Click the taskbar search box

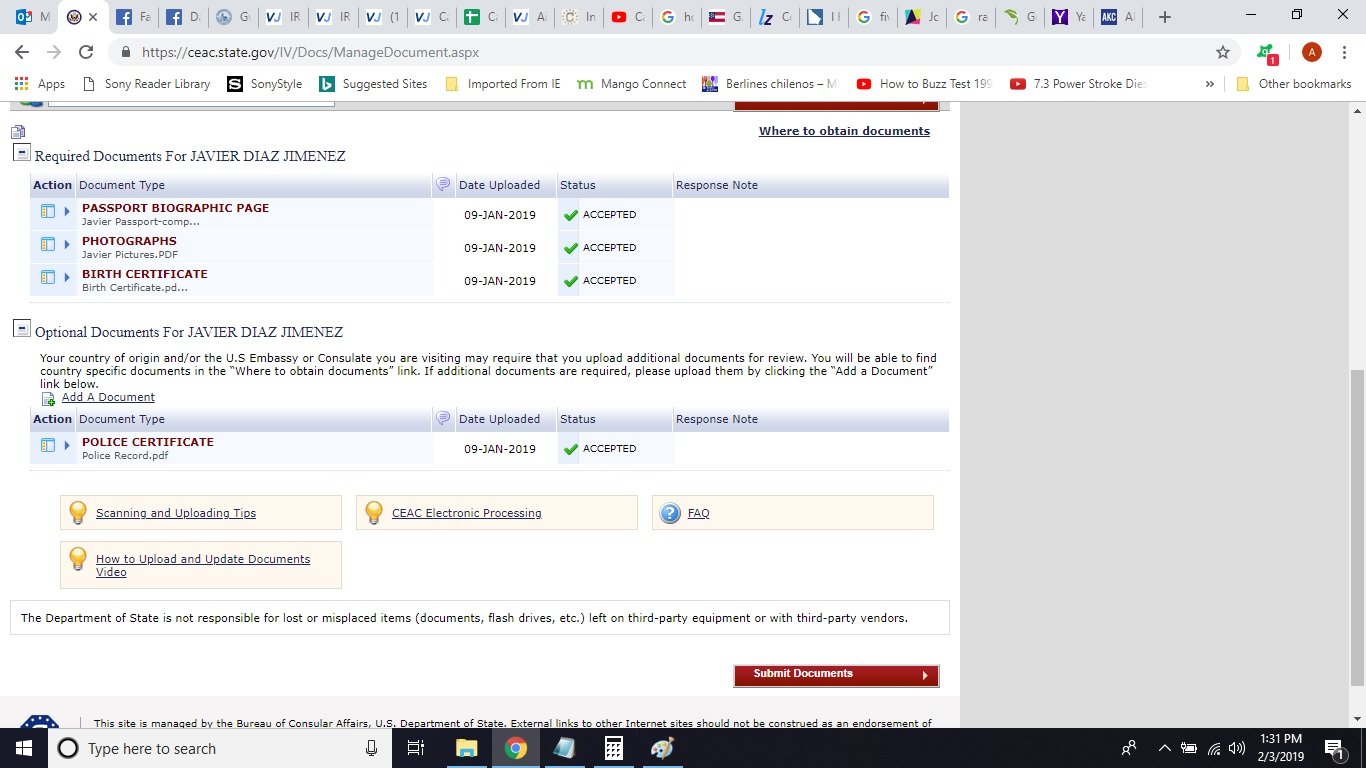click(220, 748)
